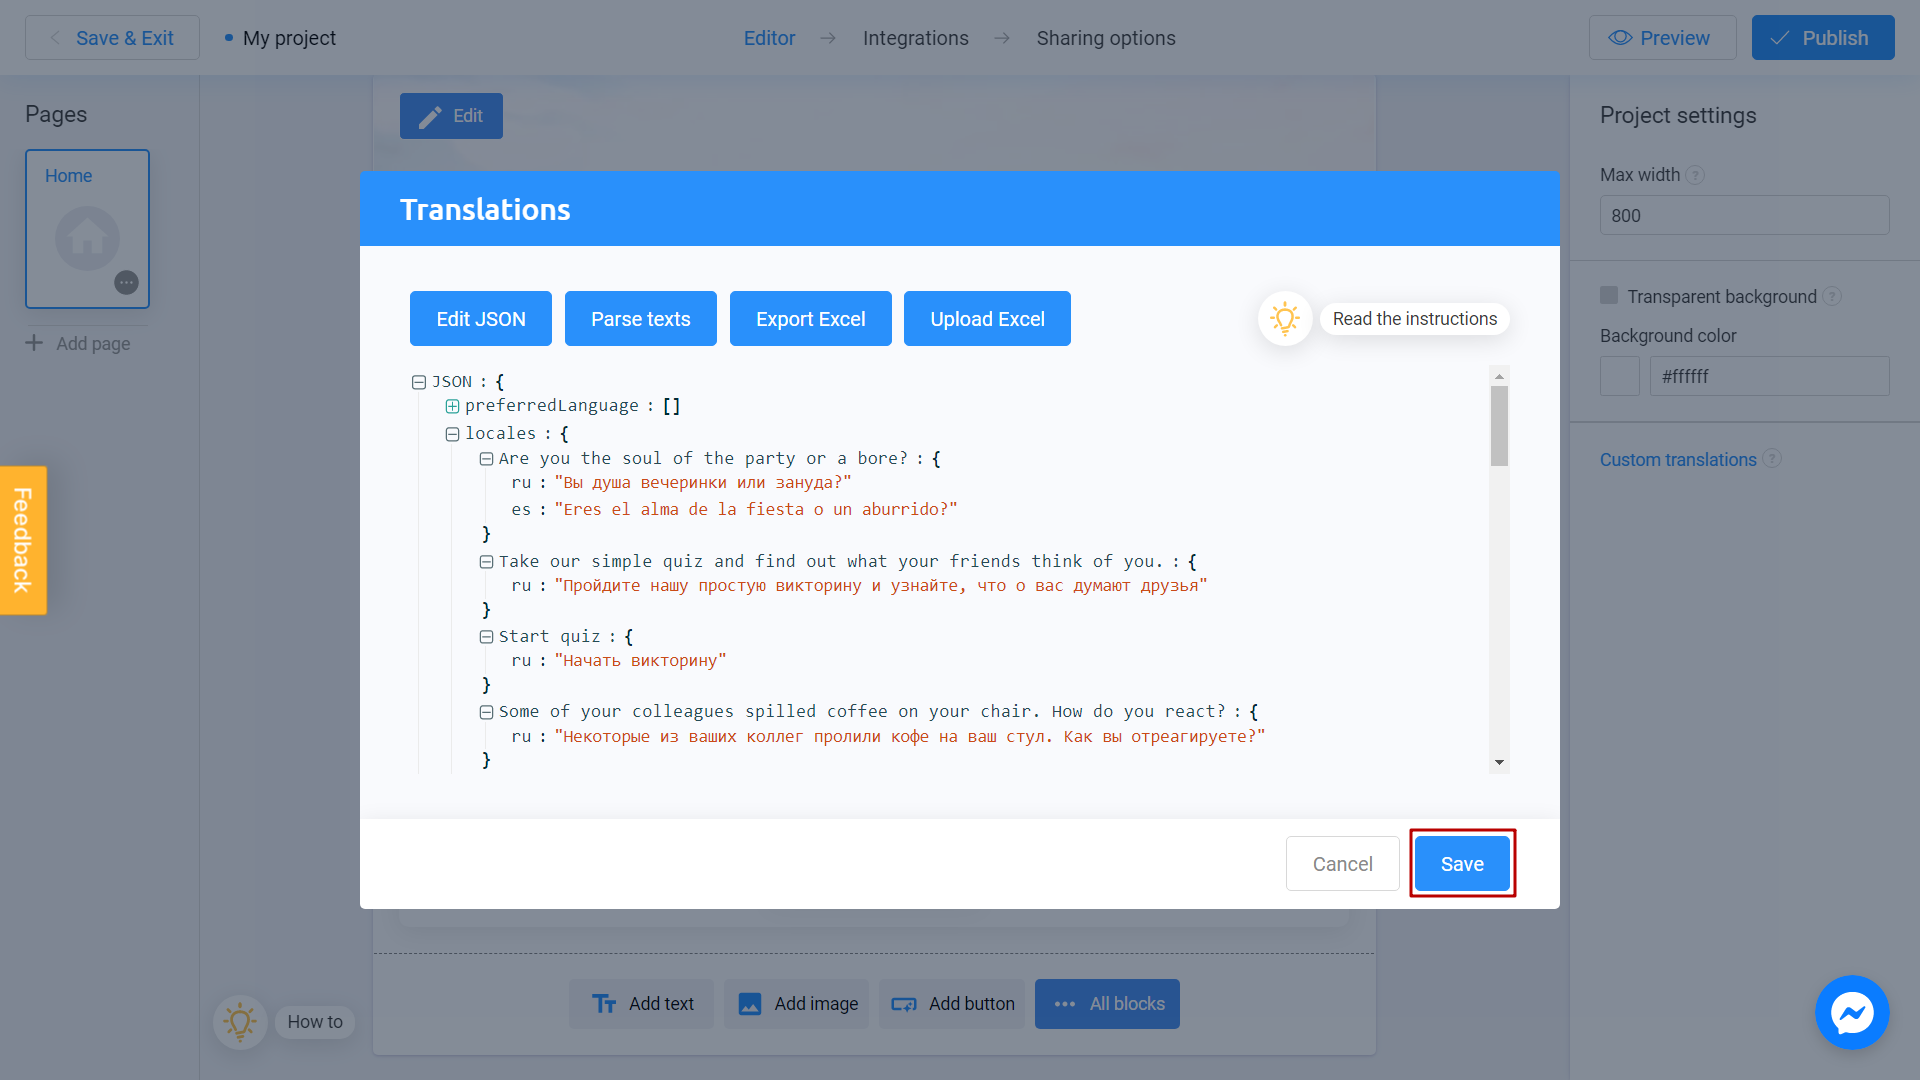Click the Parse texts button
The image size is (1920, 1080).
tap(641, 318)
